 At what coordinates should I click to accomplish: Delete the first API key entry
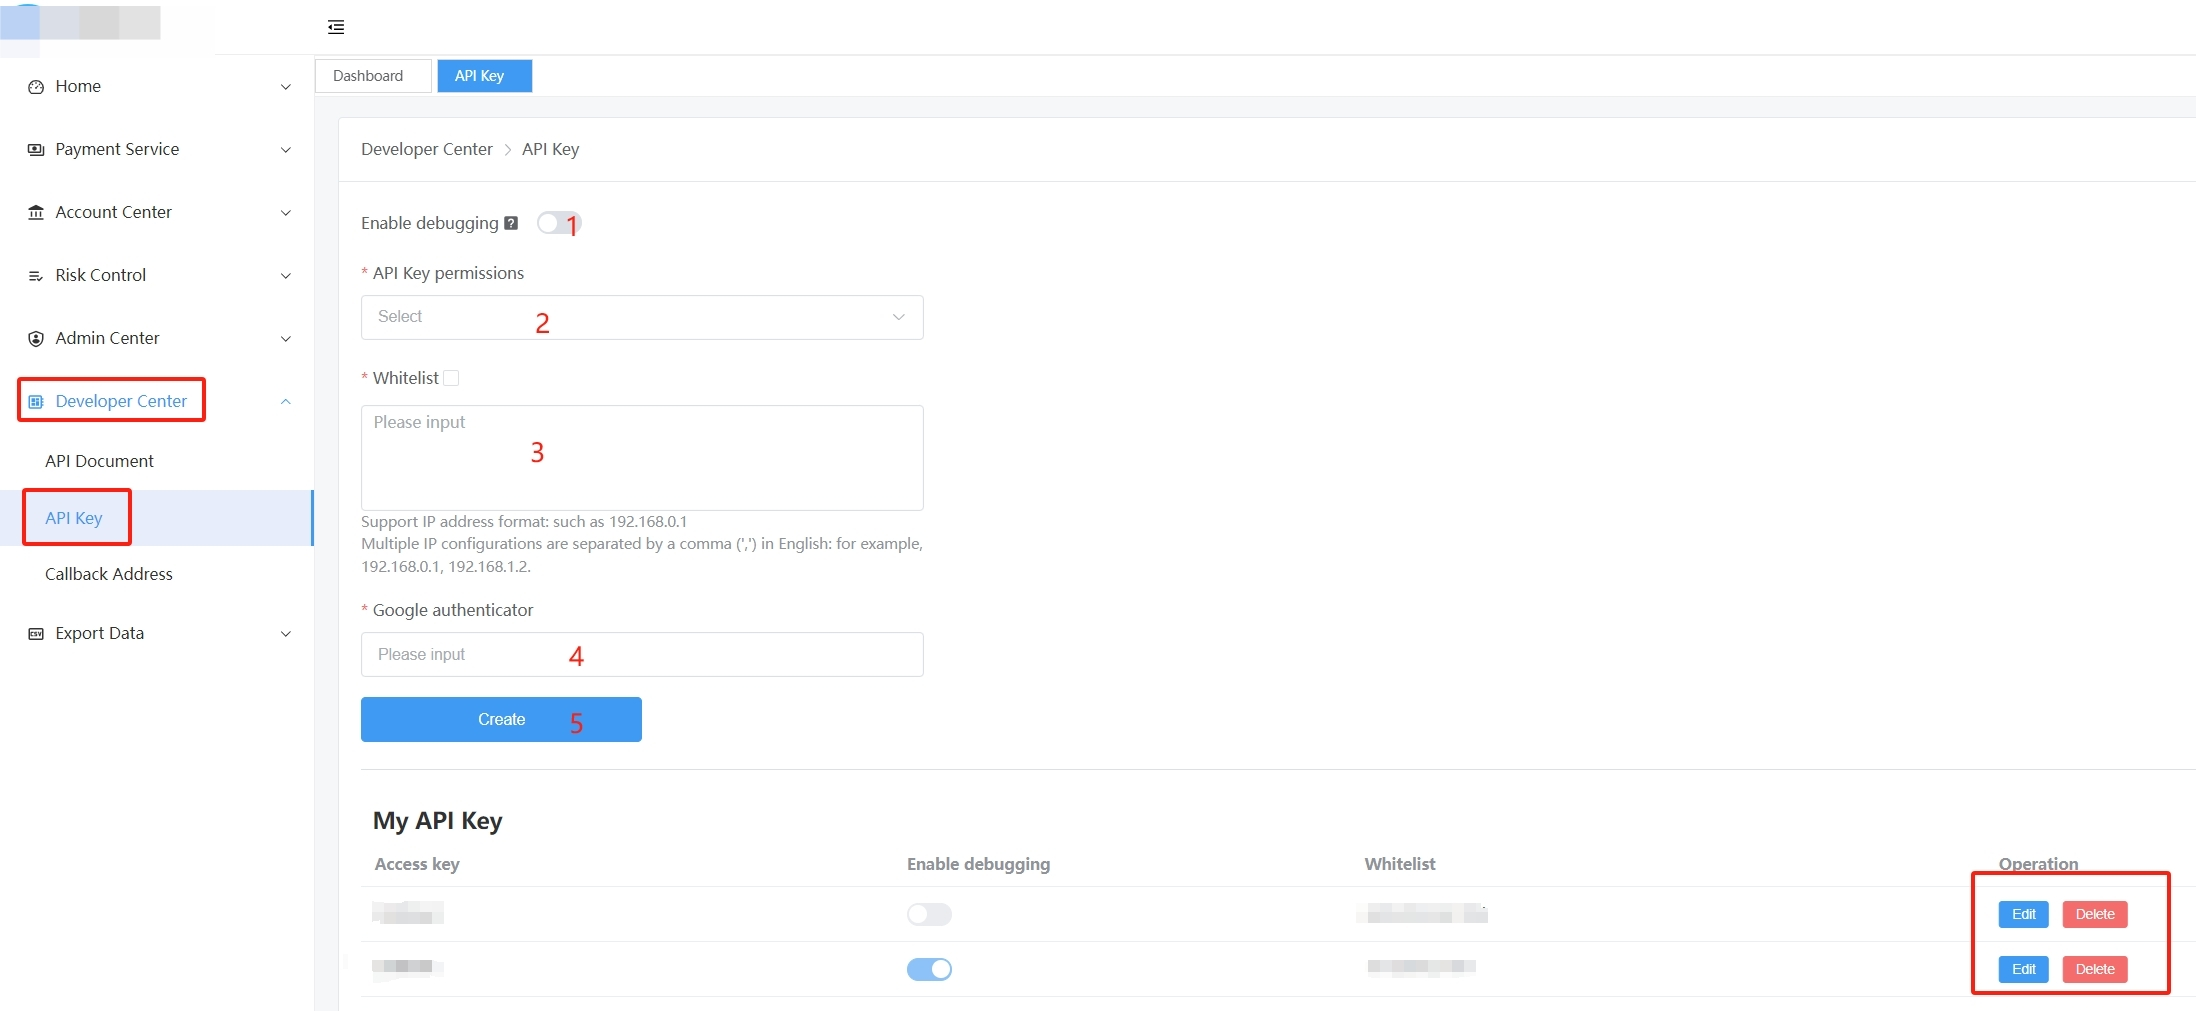[2095, 913]
